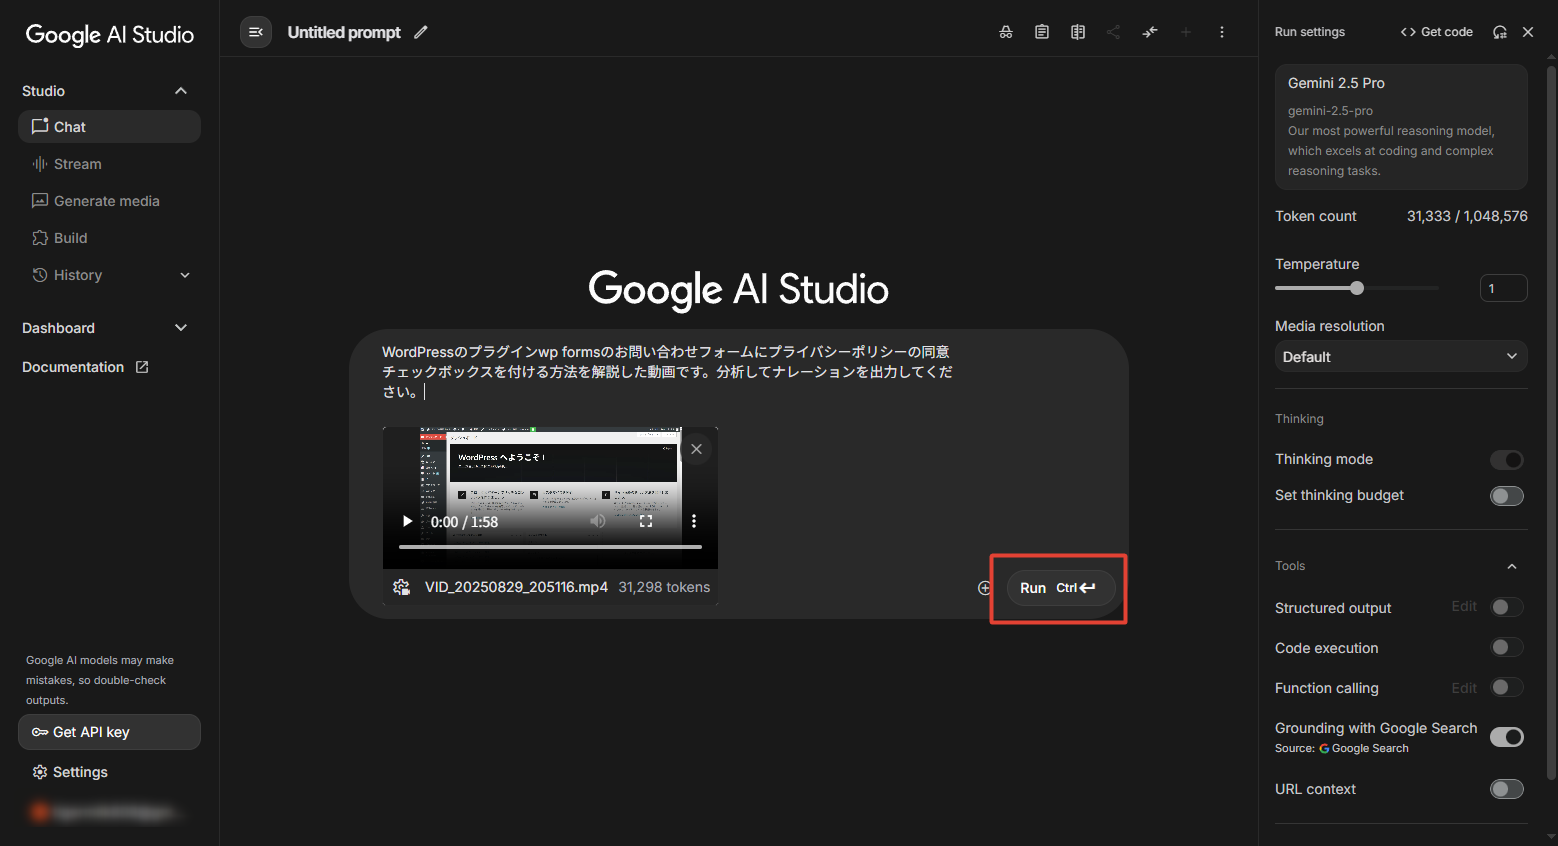
Task: Start a new prompt plus icon
Action: click(1186, 32)
